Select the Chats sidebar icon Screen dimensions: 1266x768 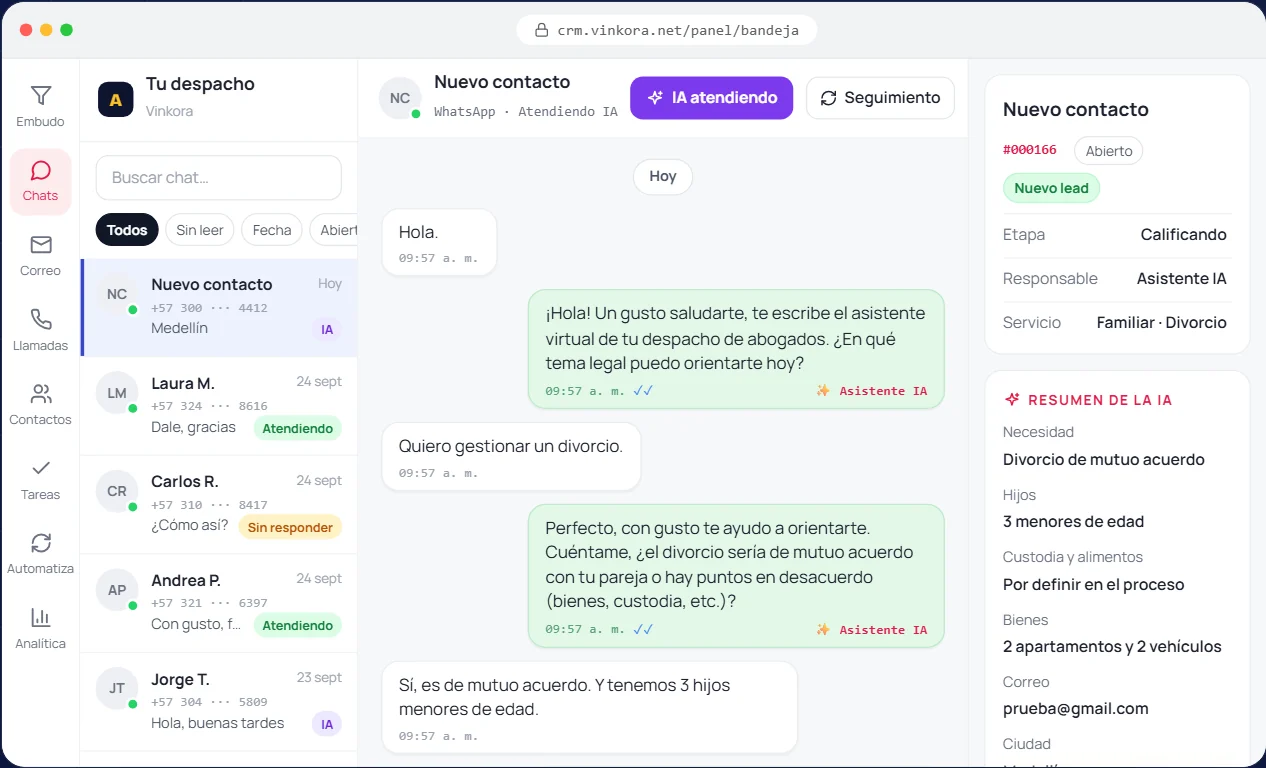point(40,170)
